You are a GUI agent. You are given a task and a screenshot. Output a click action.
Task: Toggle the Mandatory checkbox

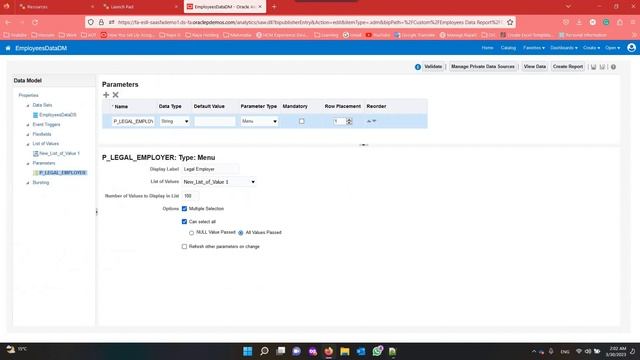[x=302, y=121]
